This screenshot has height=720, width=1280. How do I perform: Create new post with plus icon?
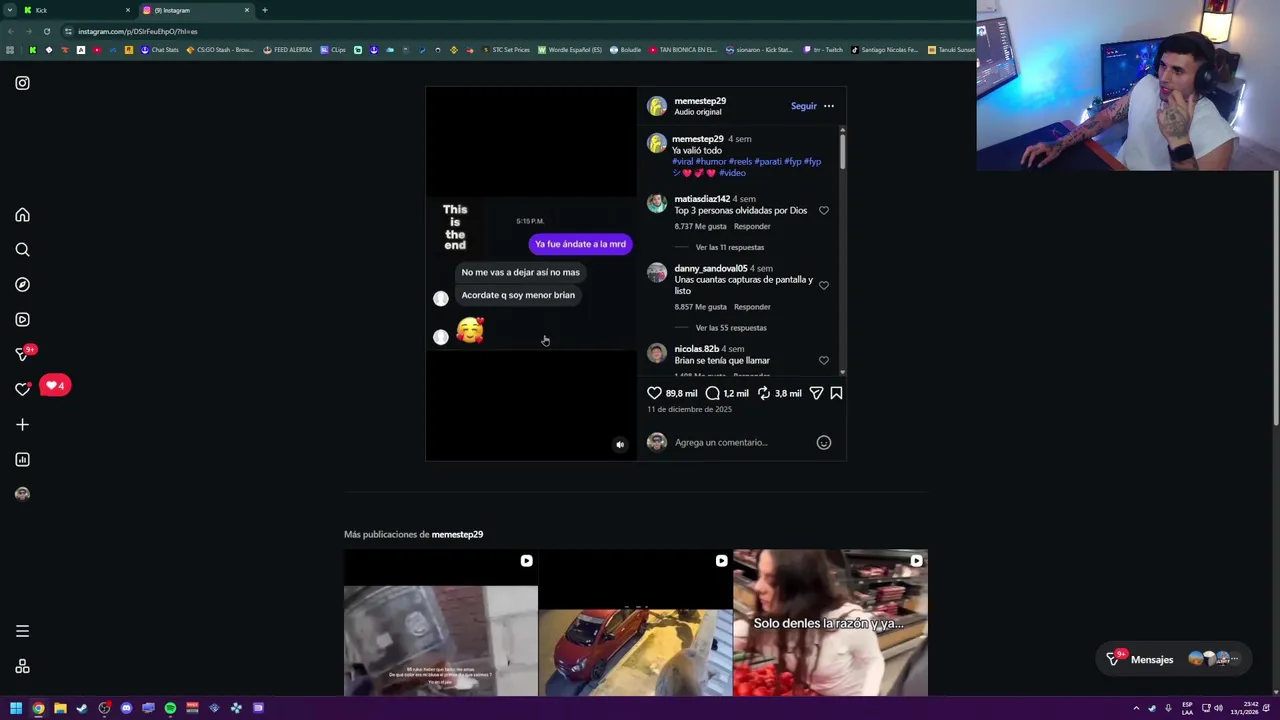[22, 425]
